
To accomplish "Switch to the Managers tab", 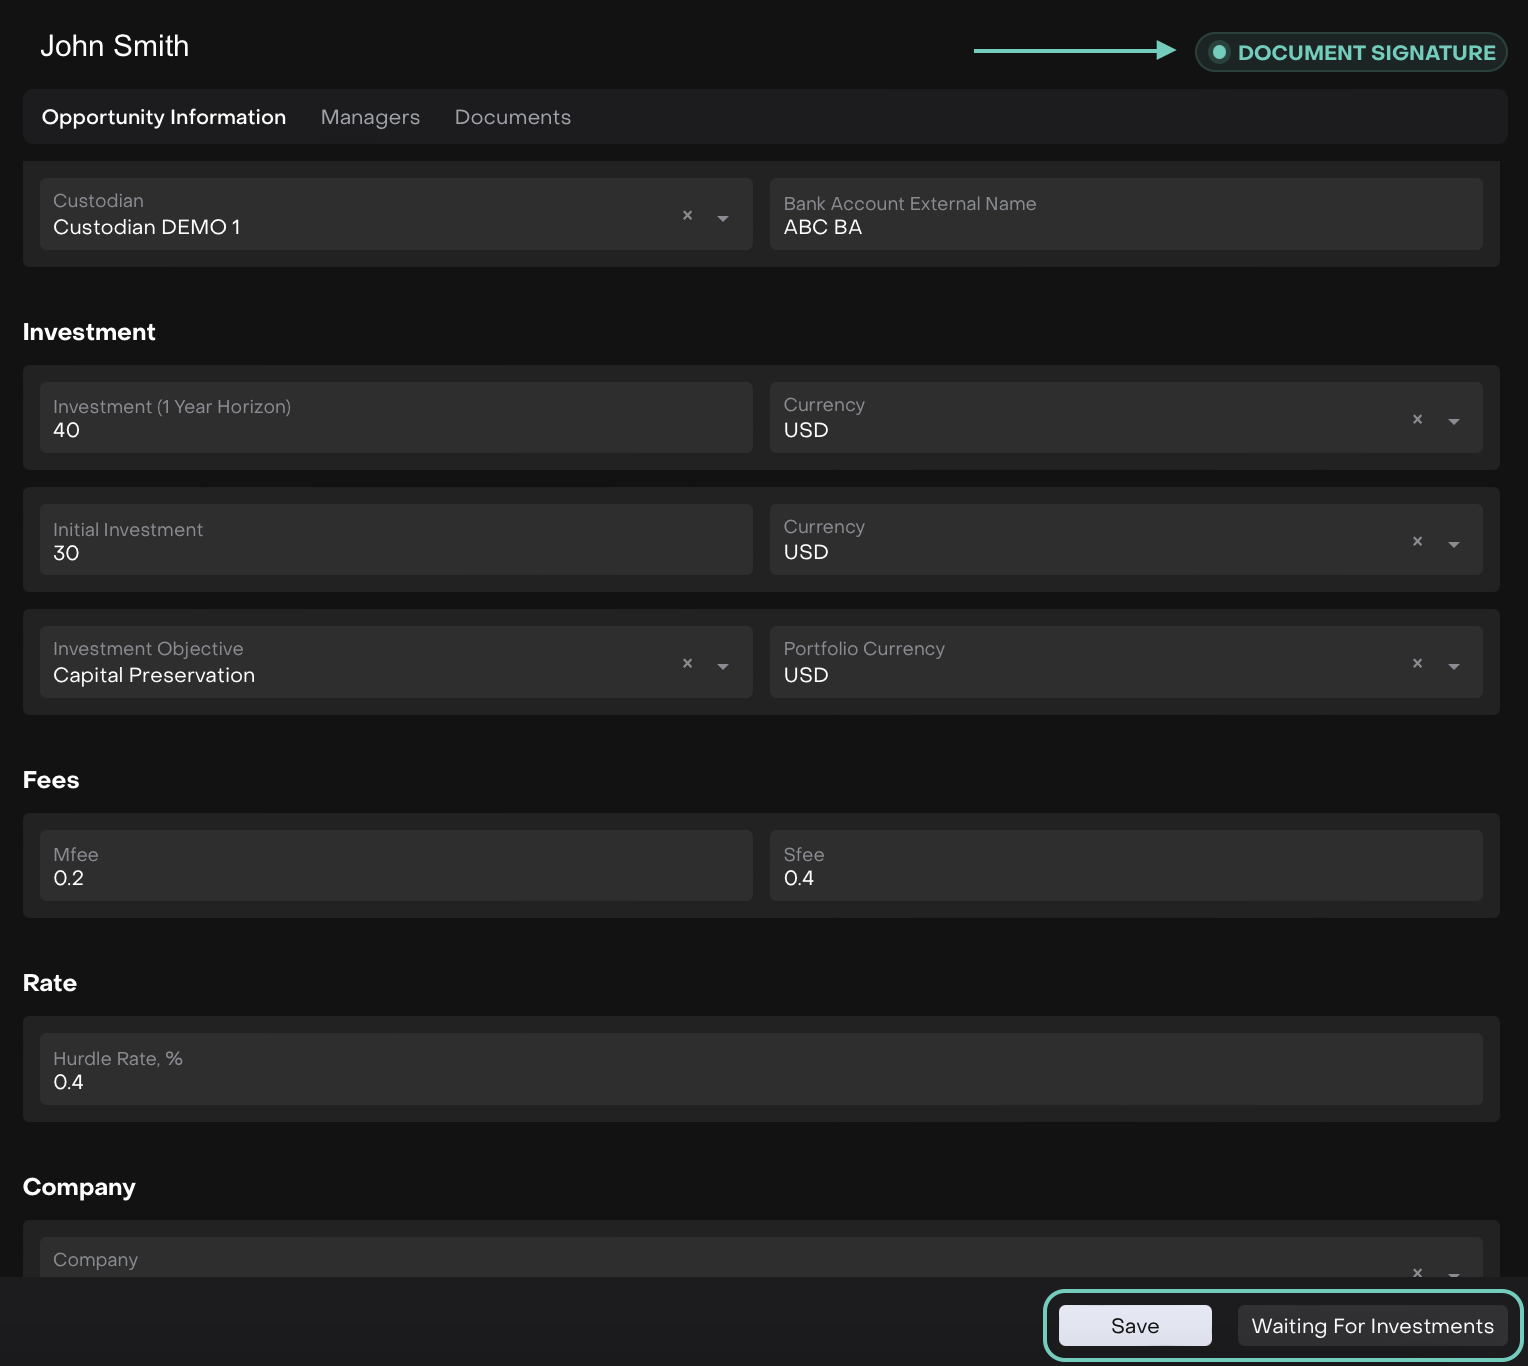I will click(370, 117).
